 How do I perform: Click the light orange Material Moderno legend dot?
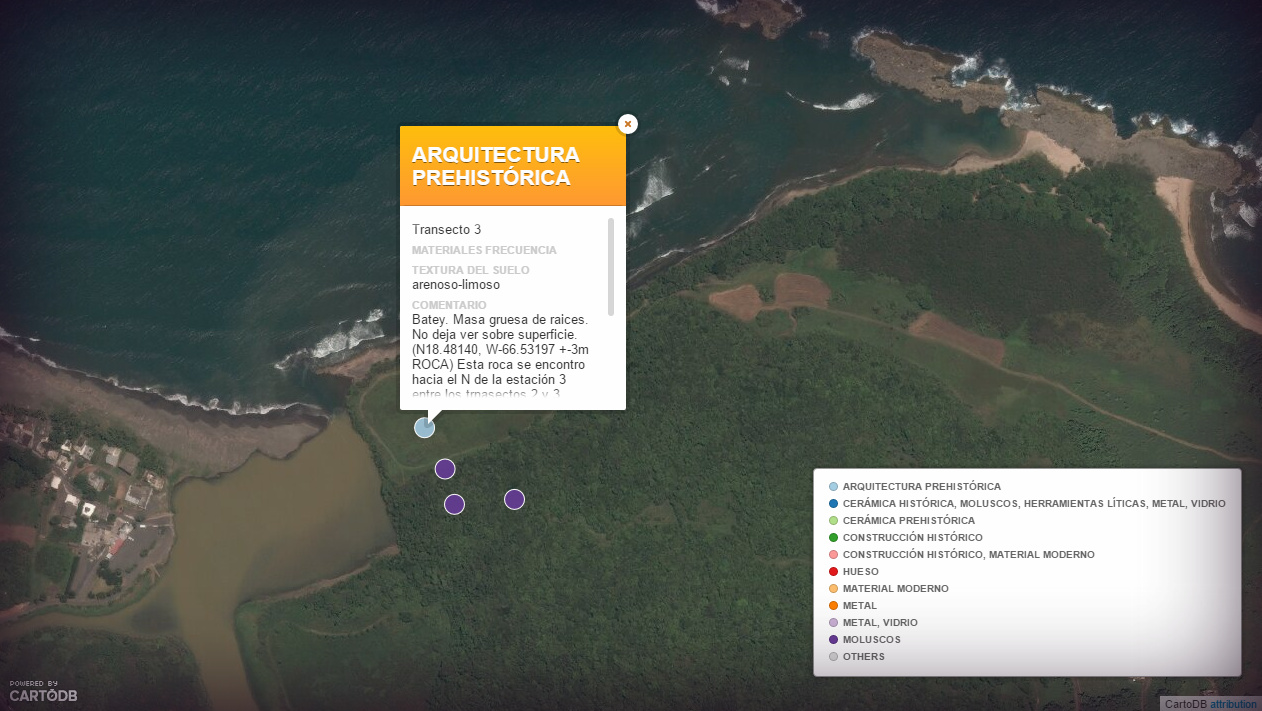coord(833,588)
